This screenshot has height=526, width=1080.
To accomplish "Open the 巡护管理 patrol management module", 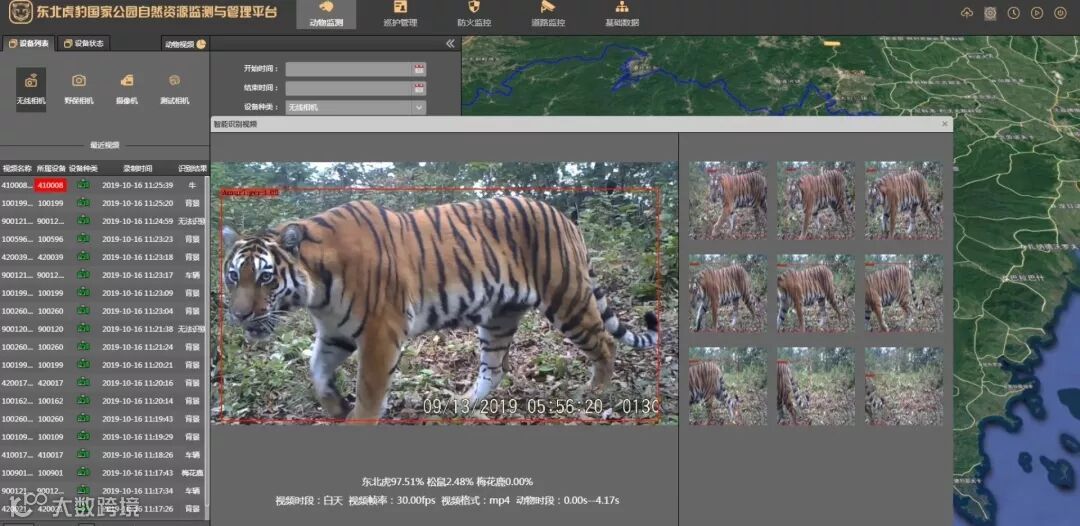I will pos(400,14).
